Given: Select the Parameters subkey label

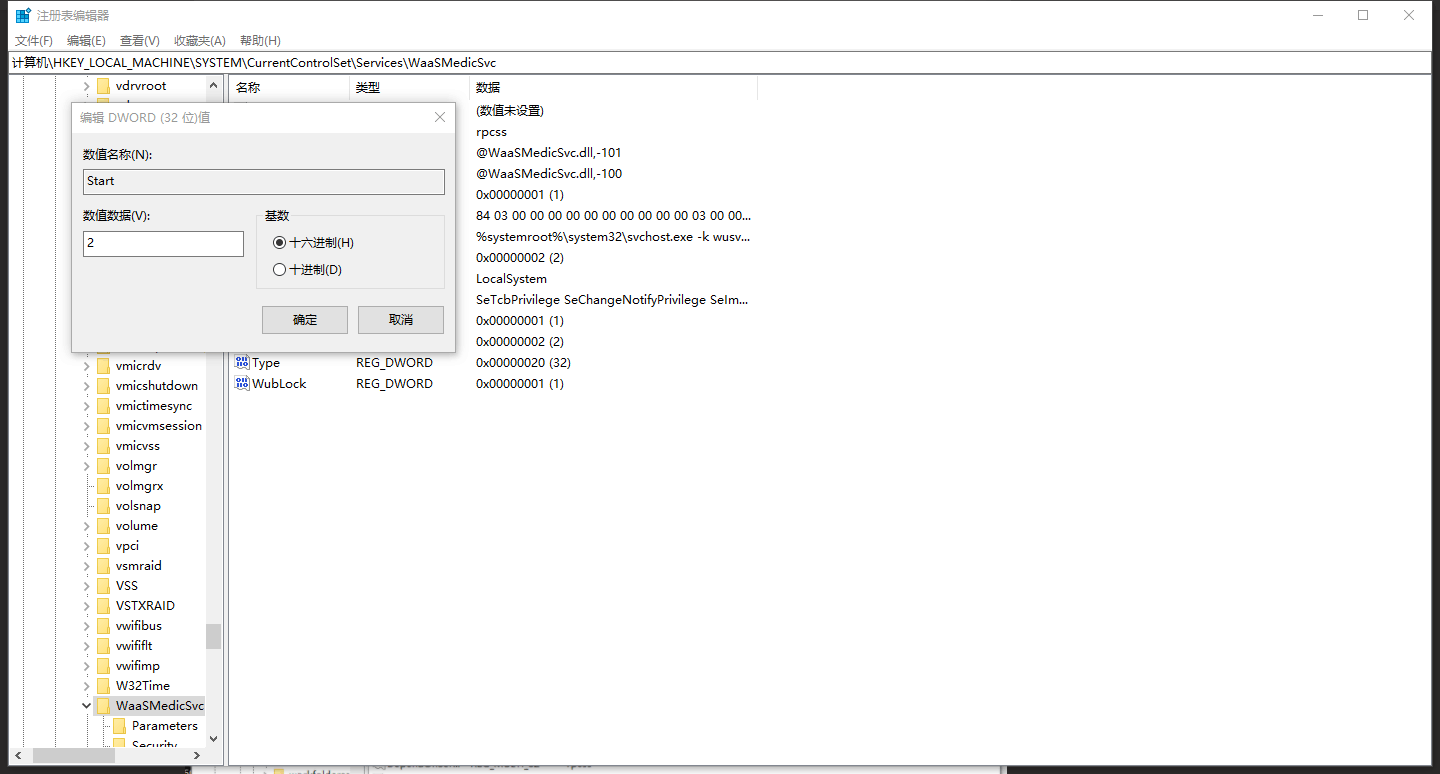Looking at the screenshot, I should coord(165,726).
